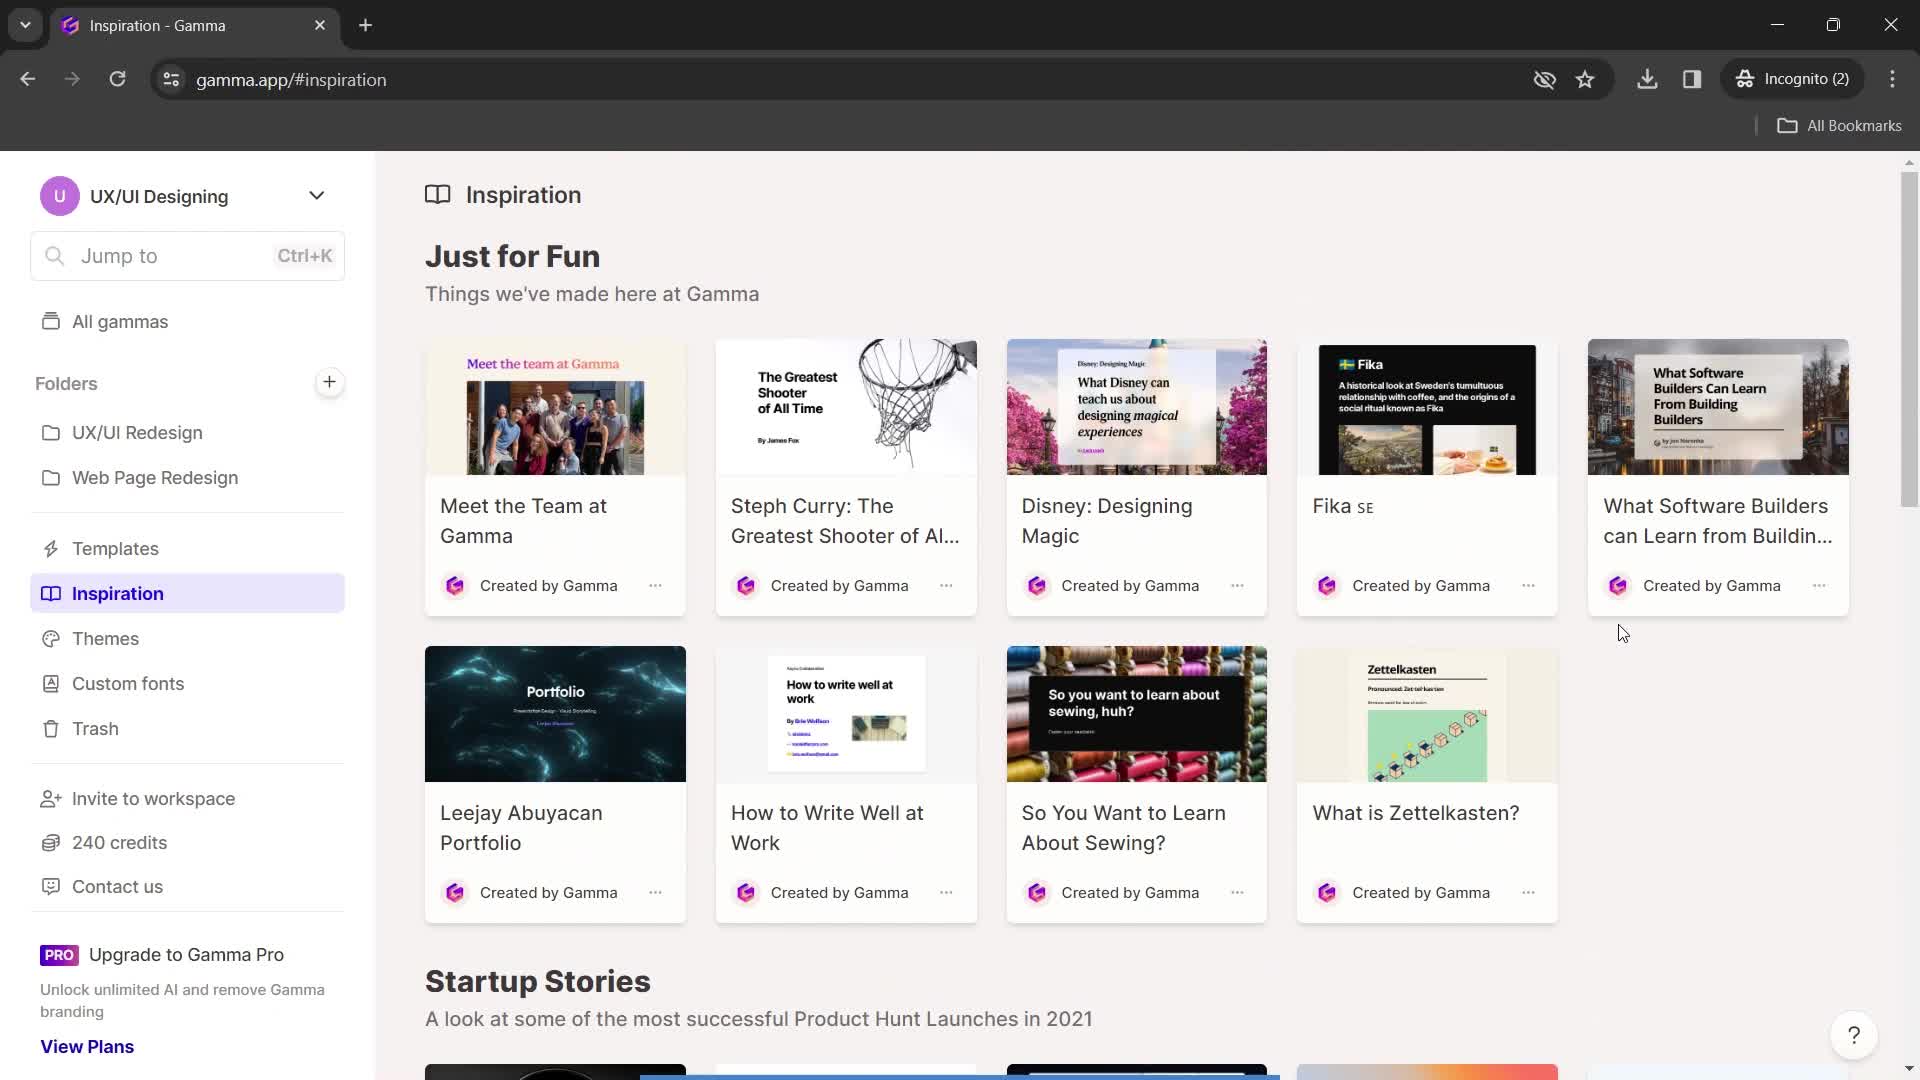1920x1080 pixels.
Task: Click the PRO badge icon
Action: tap(59, 955)
